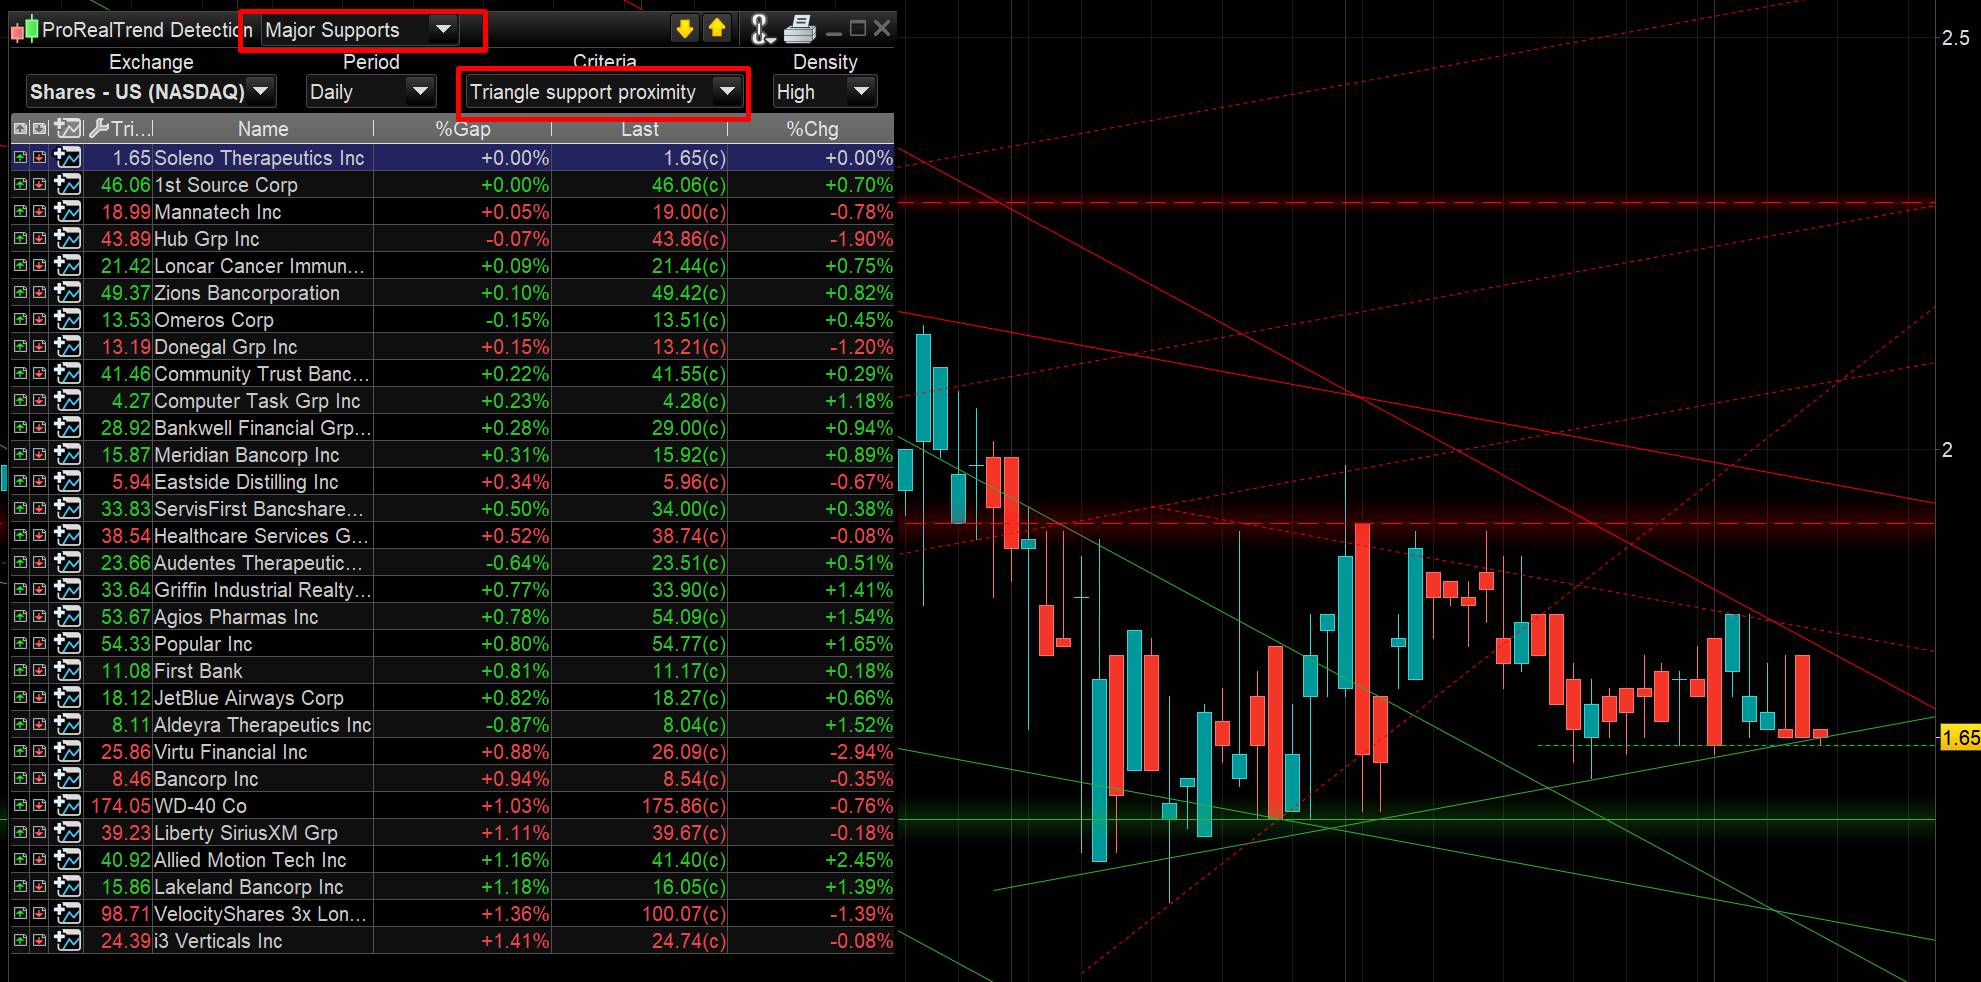Viewport: 1981px width, 982px height.
Task: Open a new chart for JetBlue Airways Corp
Action: tap(68, 698)
